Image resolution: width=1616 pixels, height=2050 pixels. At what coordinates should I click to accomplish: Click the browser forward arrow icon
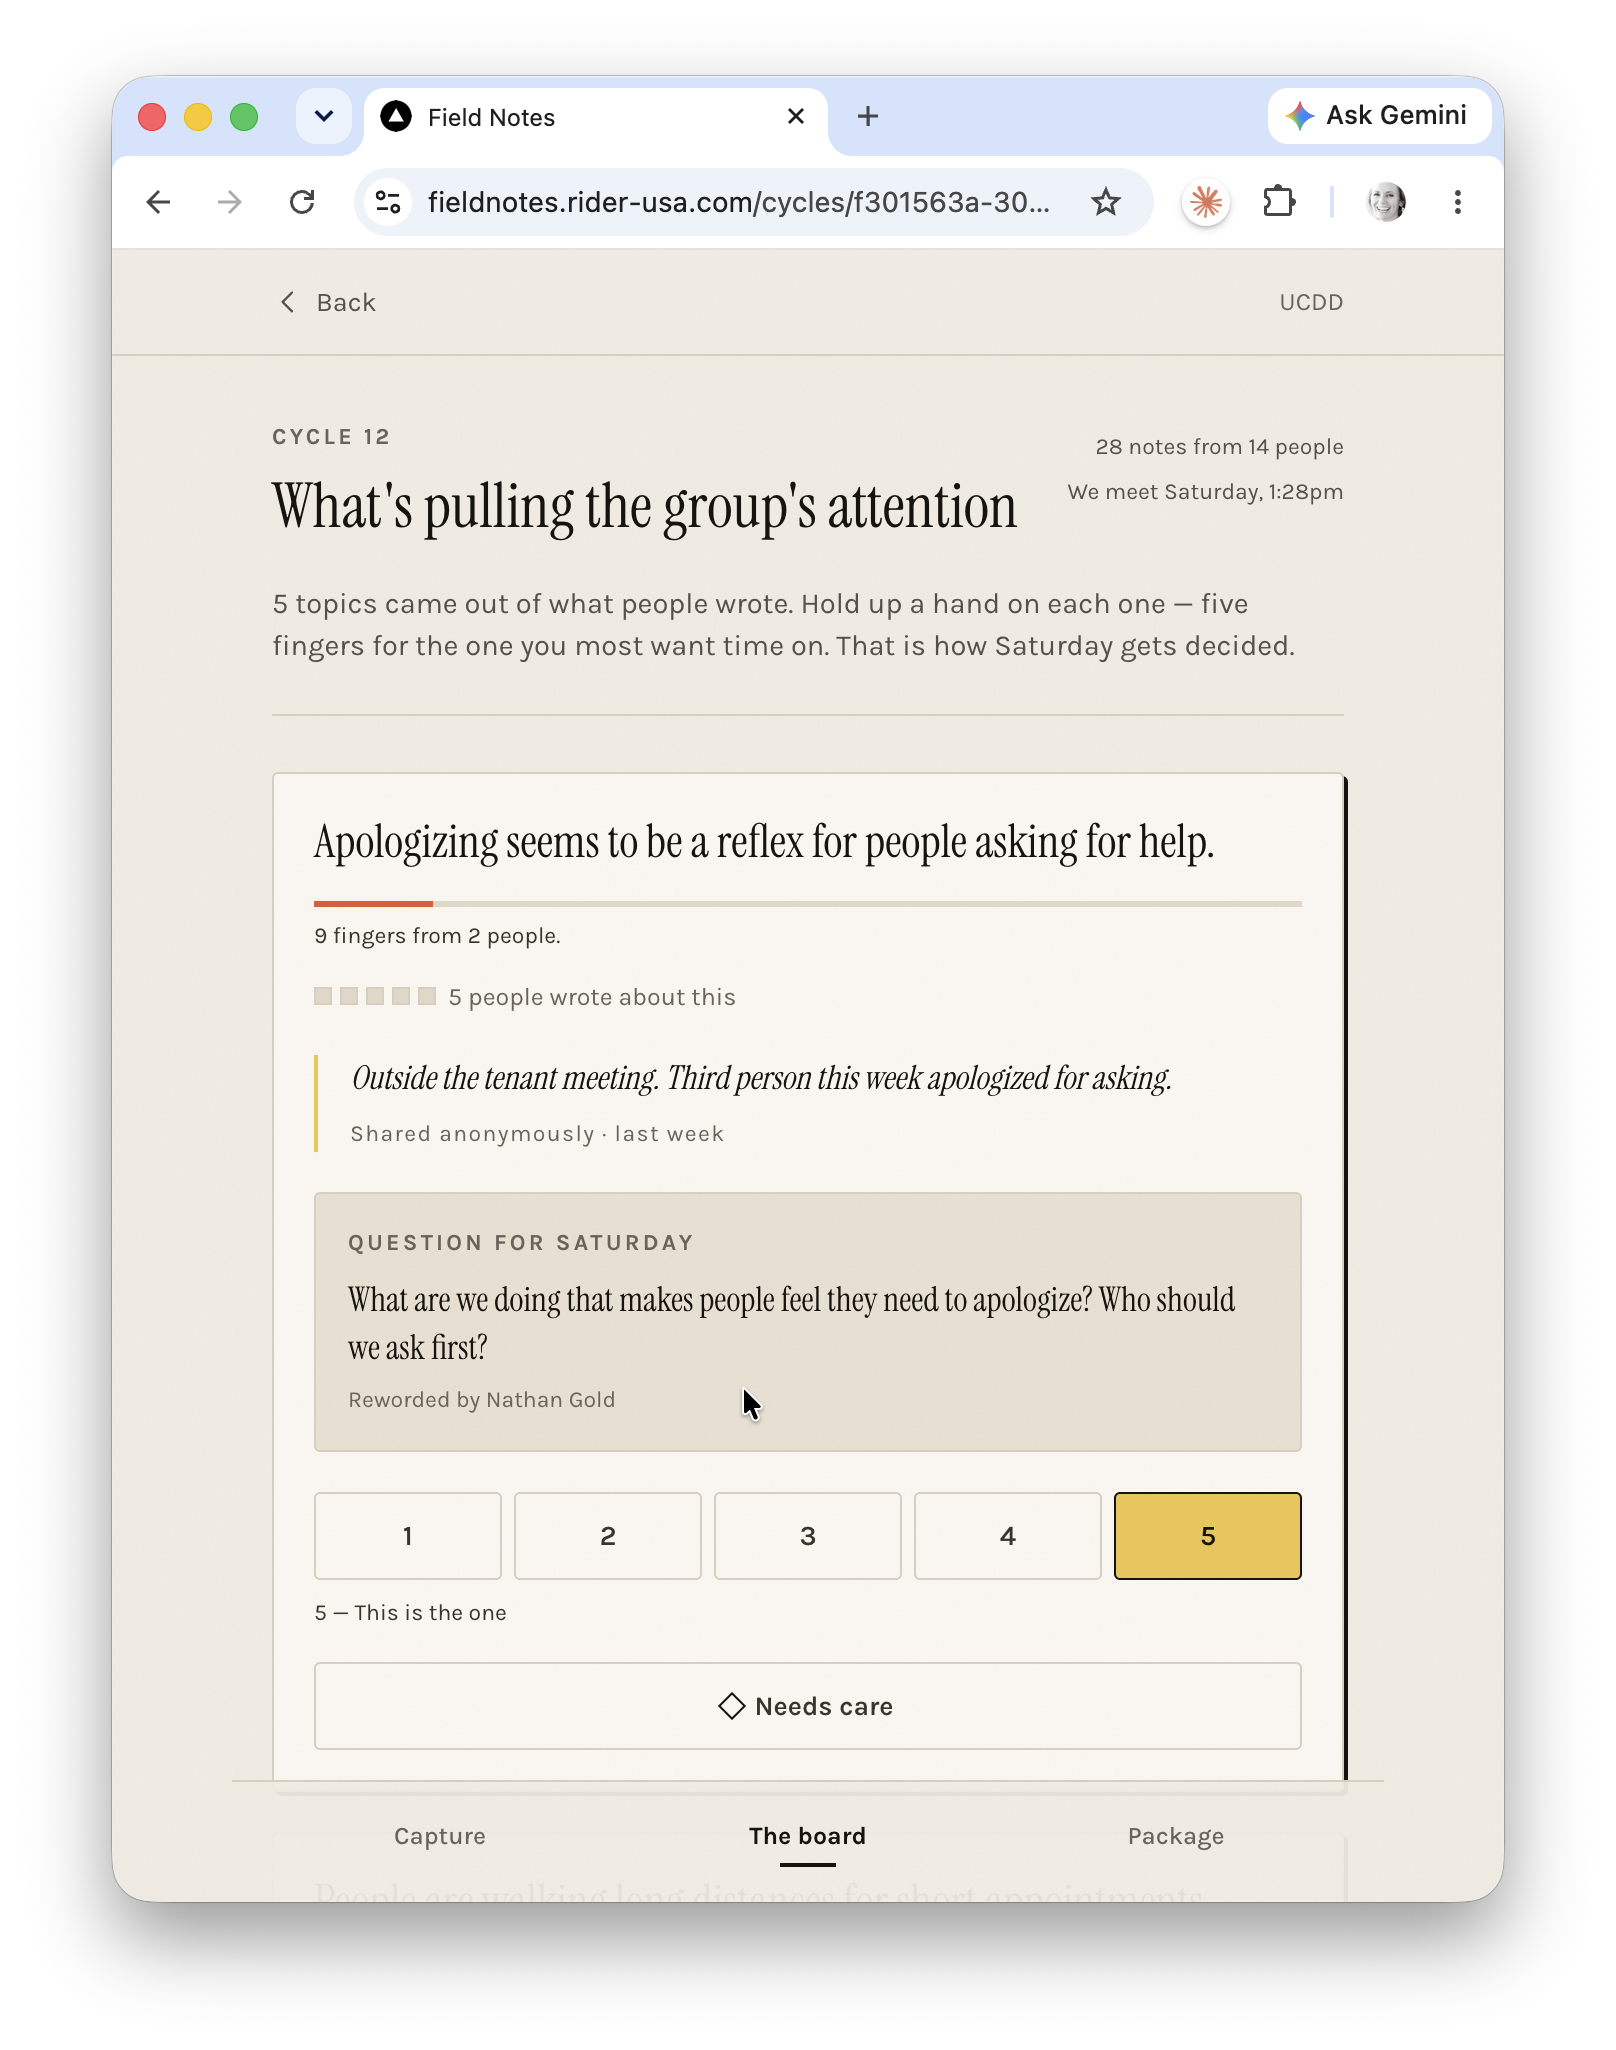pyautogui.click(x=230, y=202)
